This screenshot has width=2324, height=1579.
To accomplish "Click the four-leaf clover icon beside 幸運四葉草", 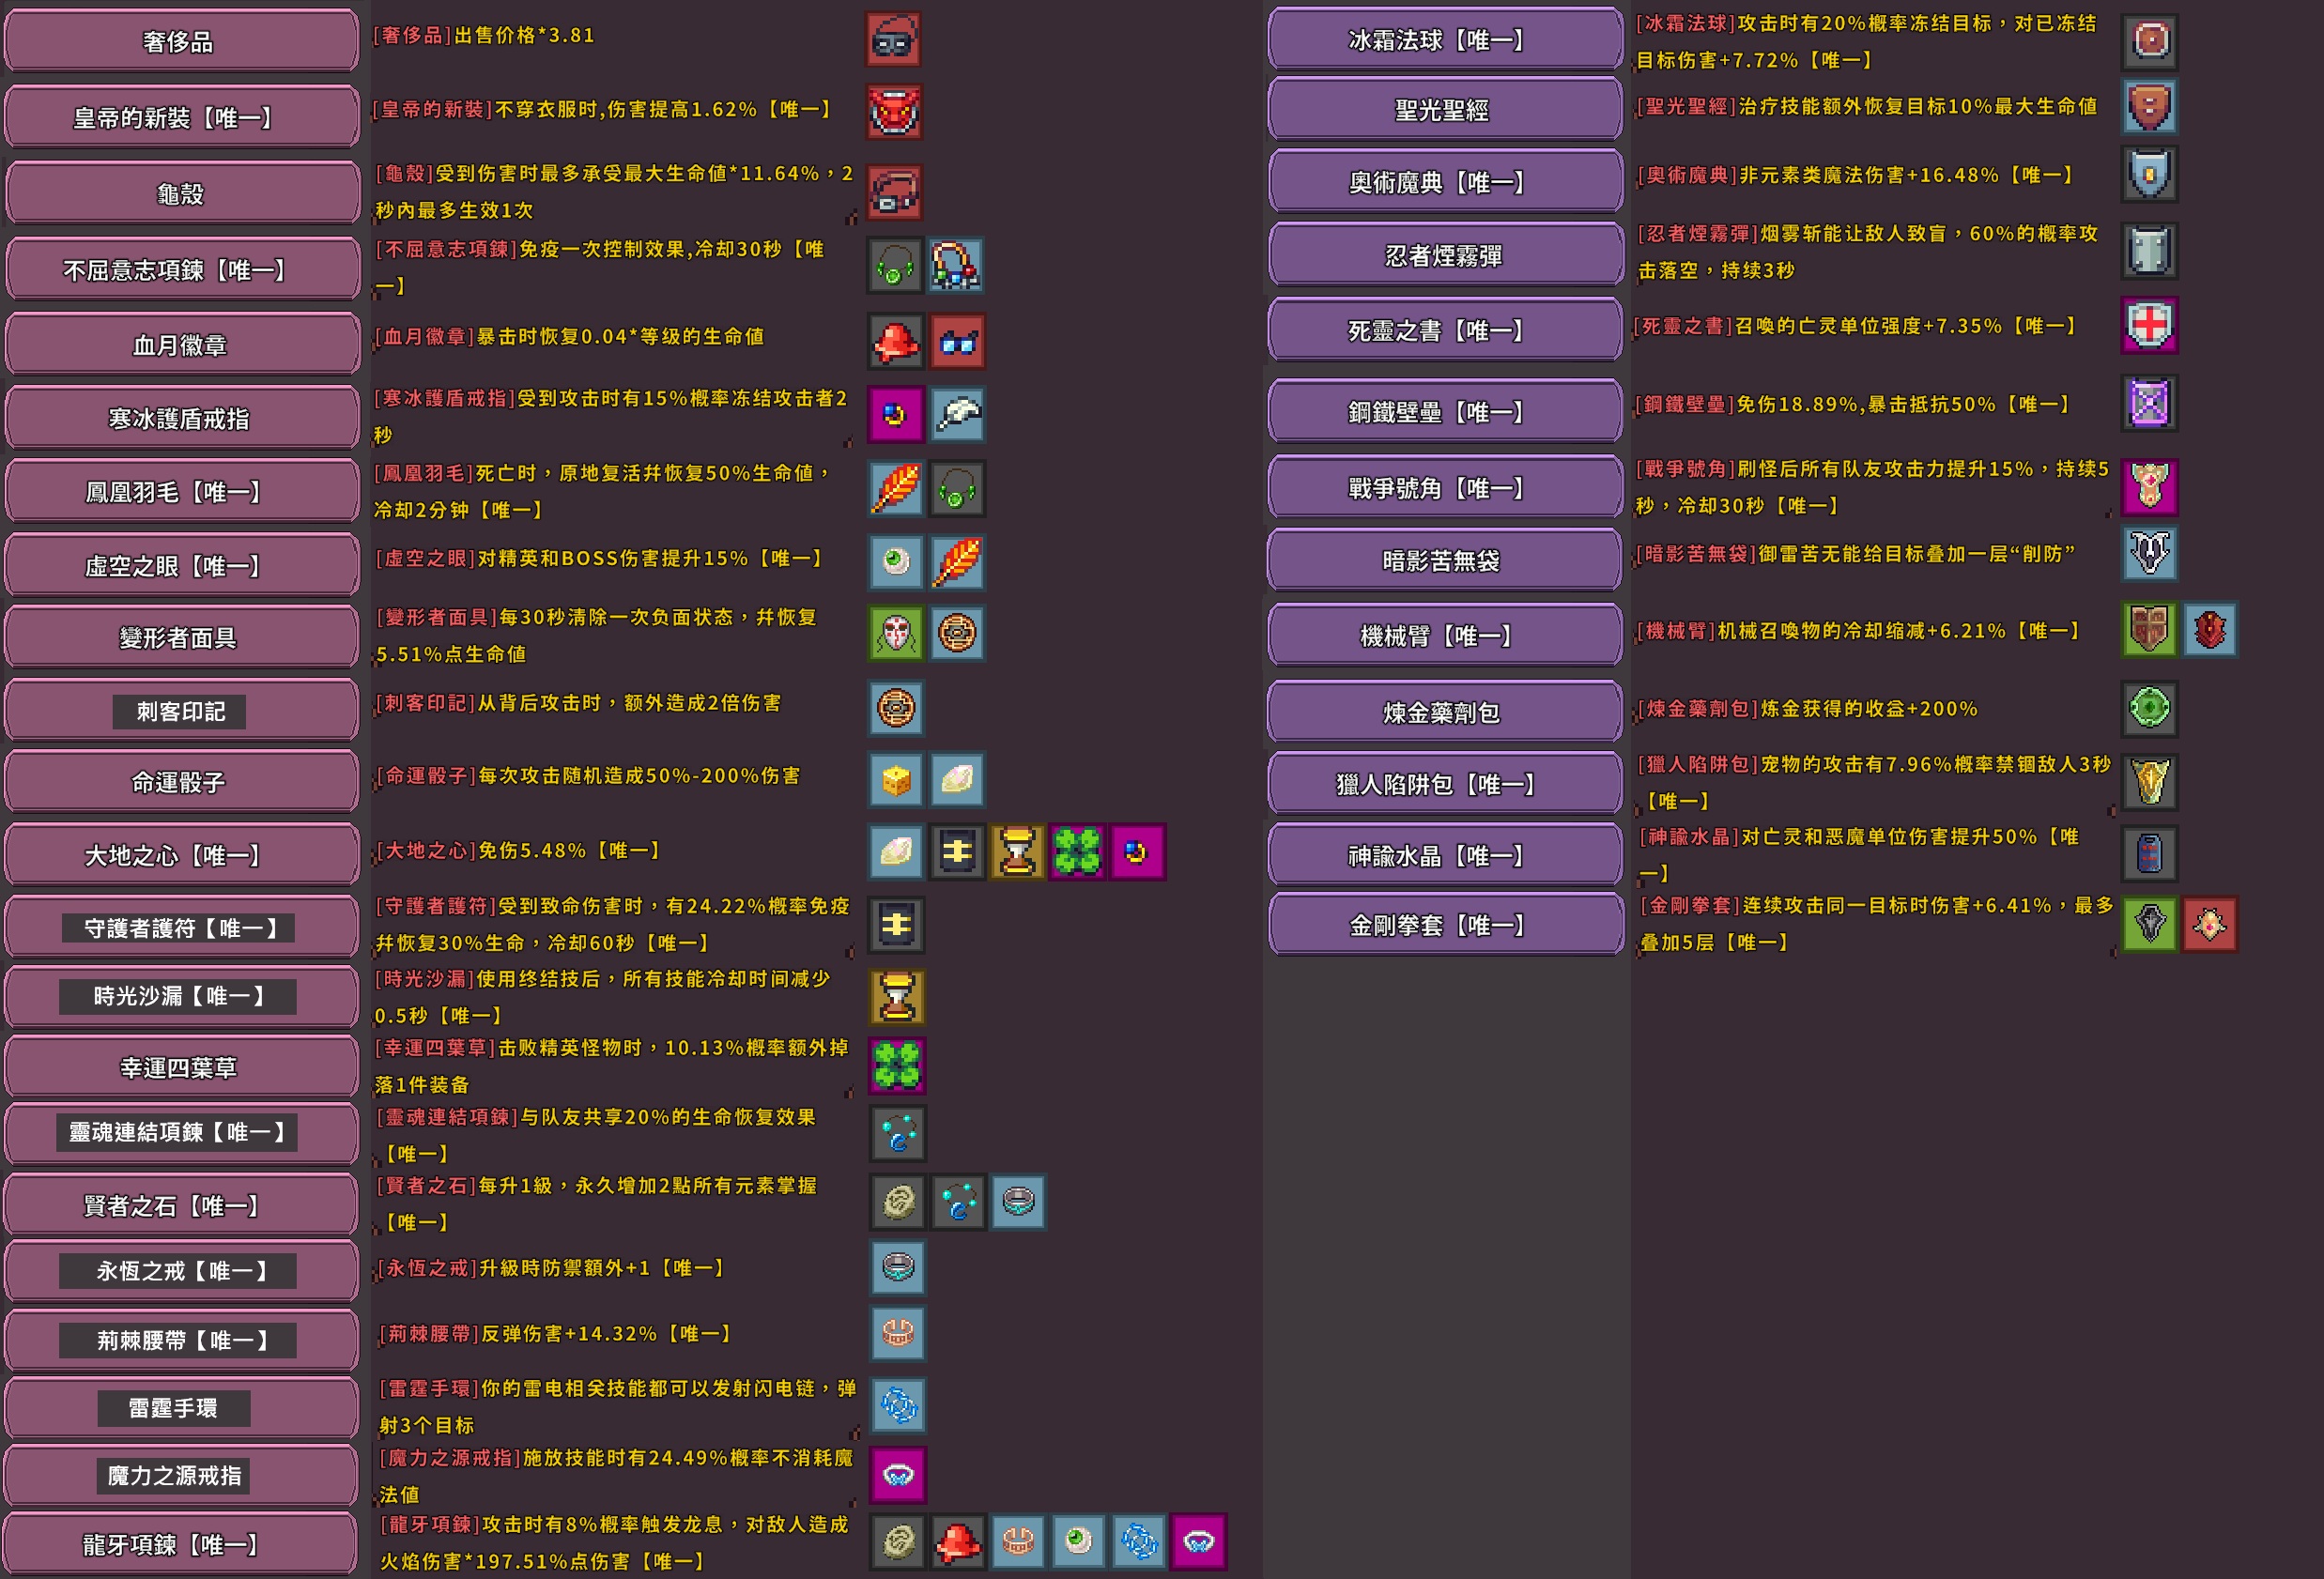I will click(x=897, y=1065).
